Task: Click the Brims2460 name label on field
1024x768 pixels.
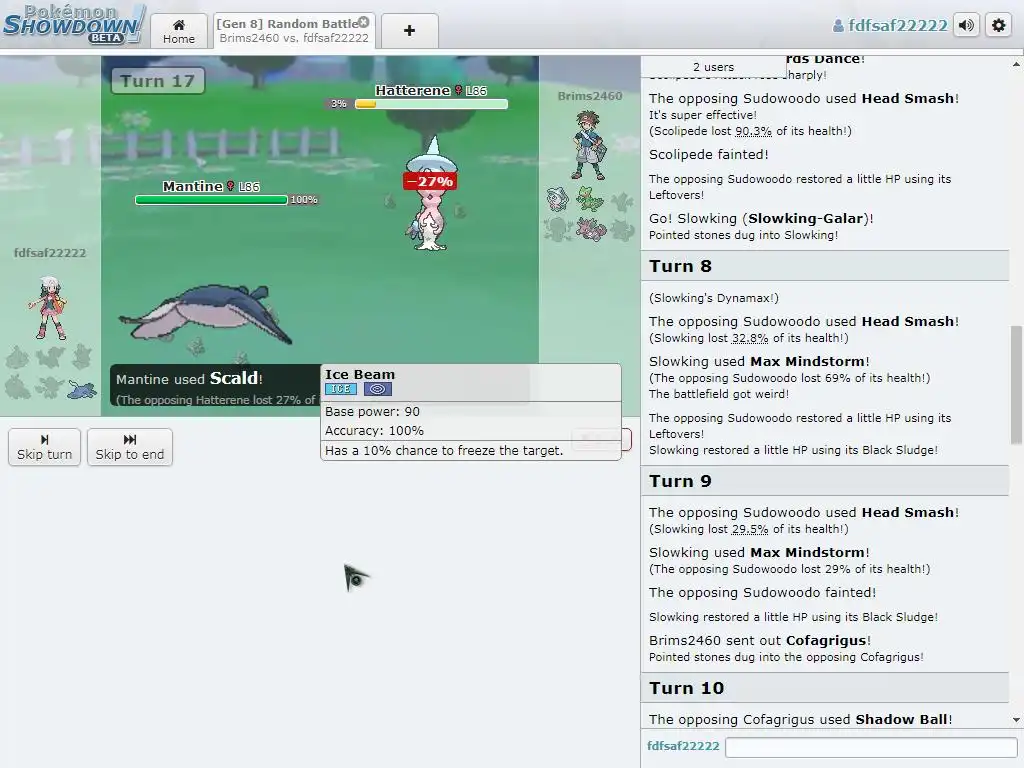Action: (589, 96)
